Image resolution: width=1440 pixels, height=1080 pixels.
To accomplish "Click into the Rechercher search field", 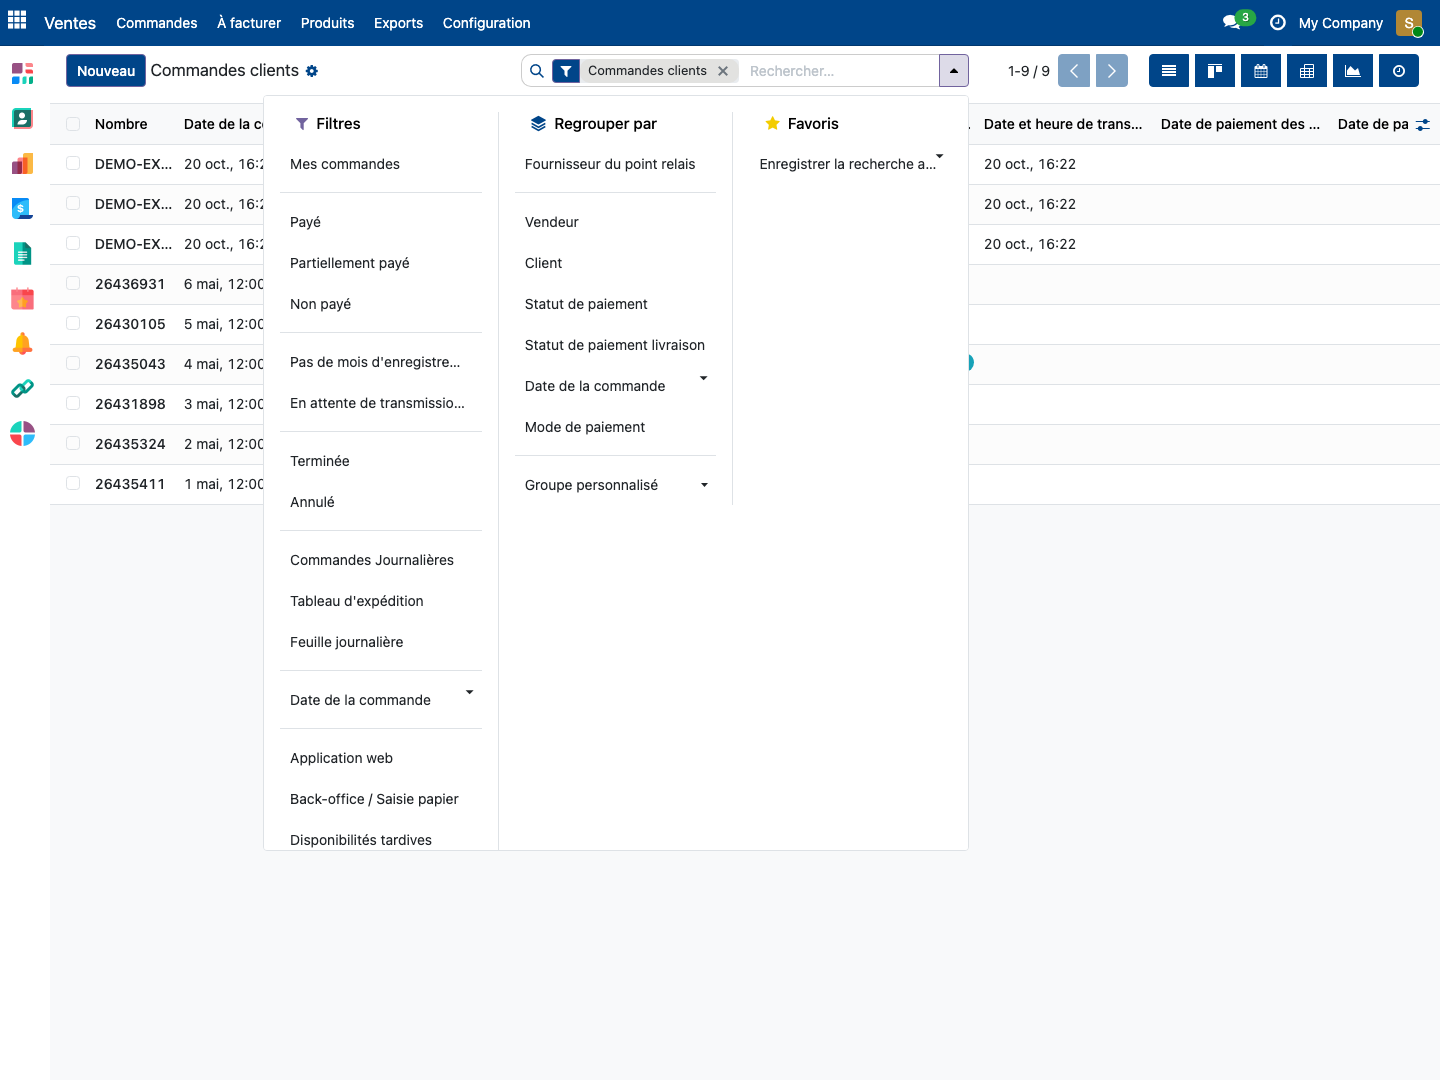I will click(x=840, y=71).
